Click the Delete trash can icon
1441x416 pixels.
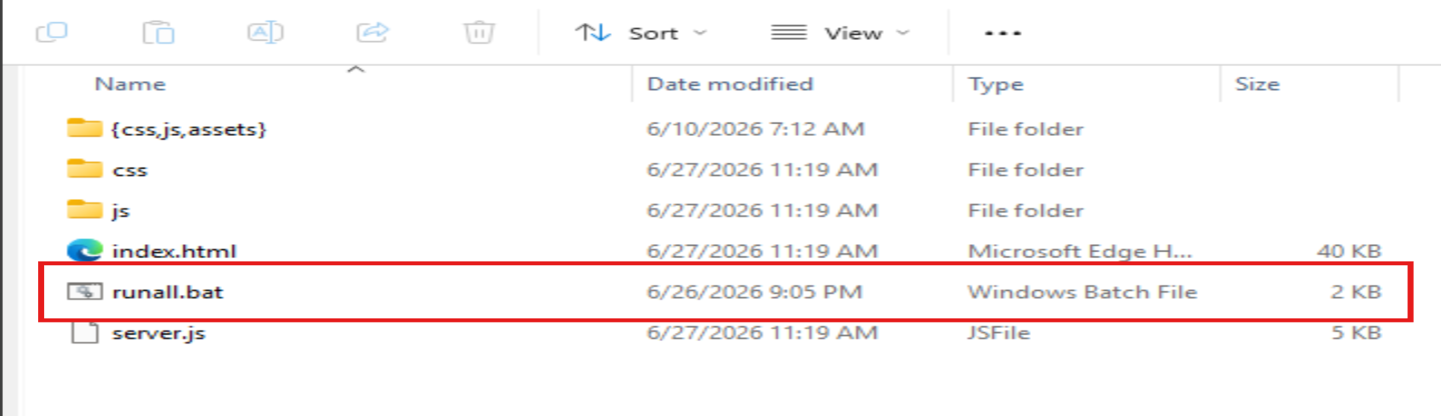[480, 33]
